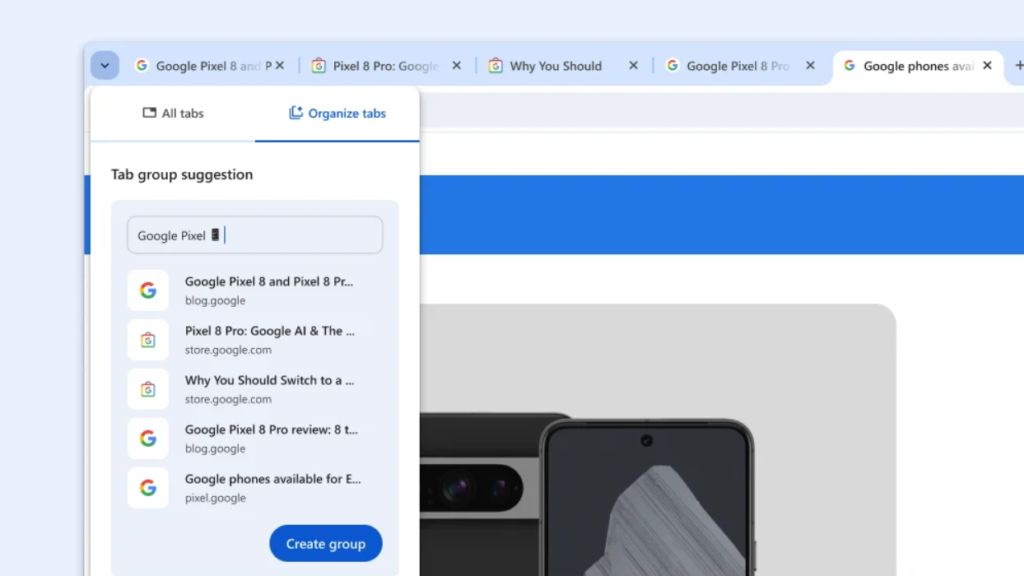The width and height of the screenshot is (1024, 576).
Task: Click the Tab group suggestion heading
Action: (x=182, y=174)
